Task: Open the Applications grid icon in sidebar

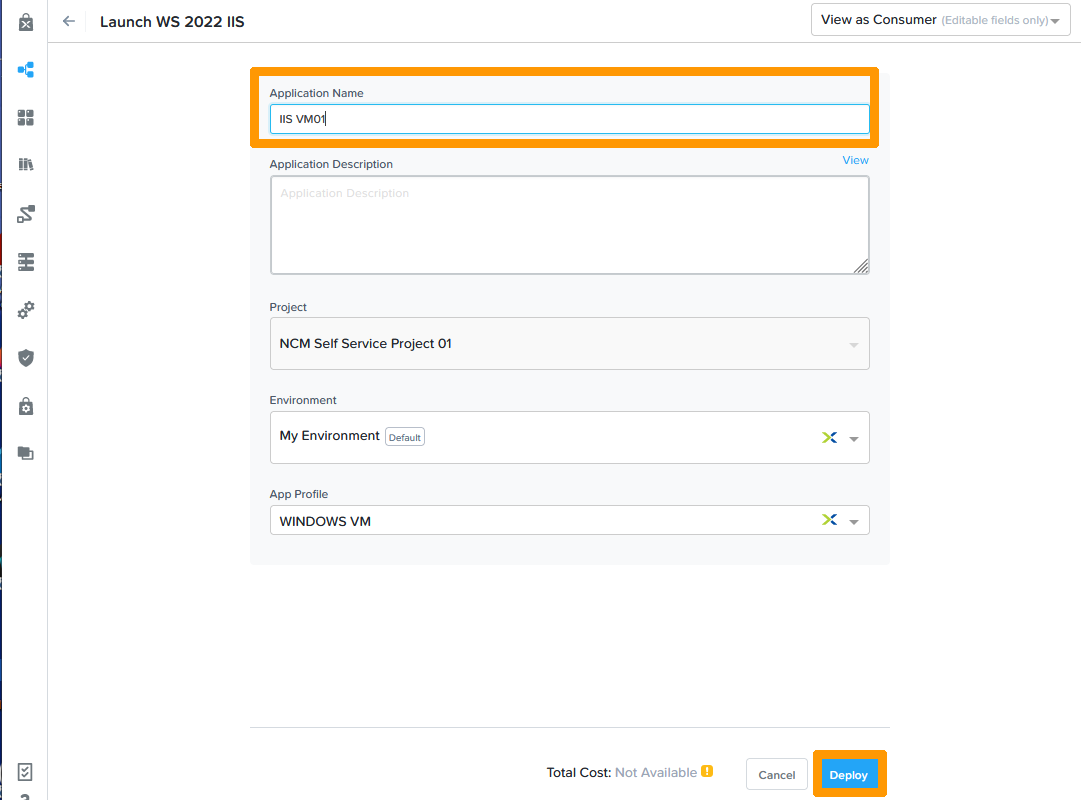Action: (26, 118)
